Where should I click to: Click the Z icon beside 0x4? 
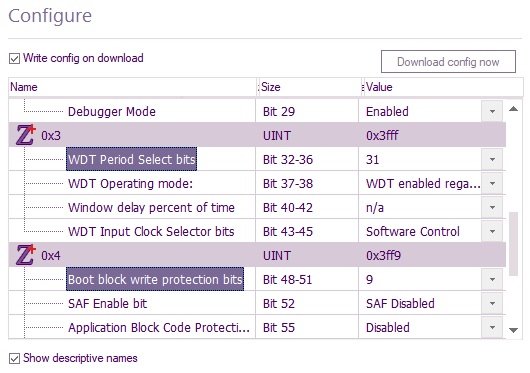click(26, 255)
